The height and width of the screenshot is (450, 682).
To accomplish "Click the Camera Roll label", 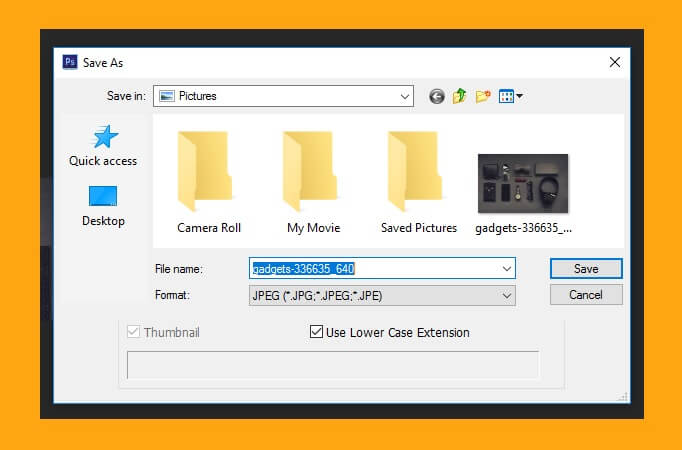I will point(209,228).
